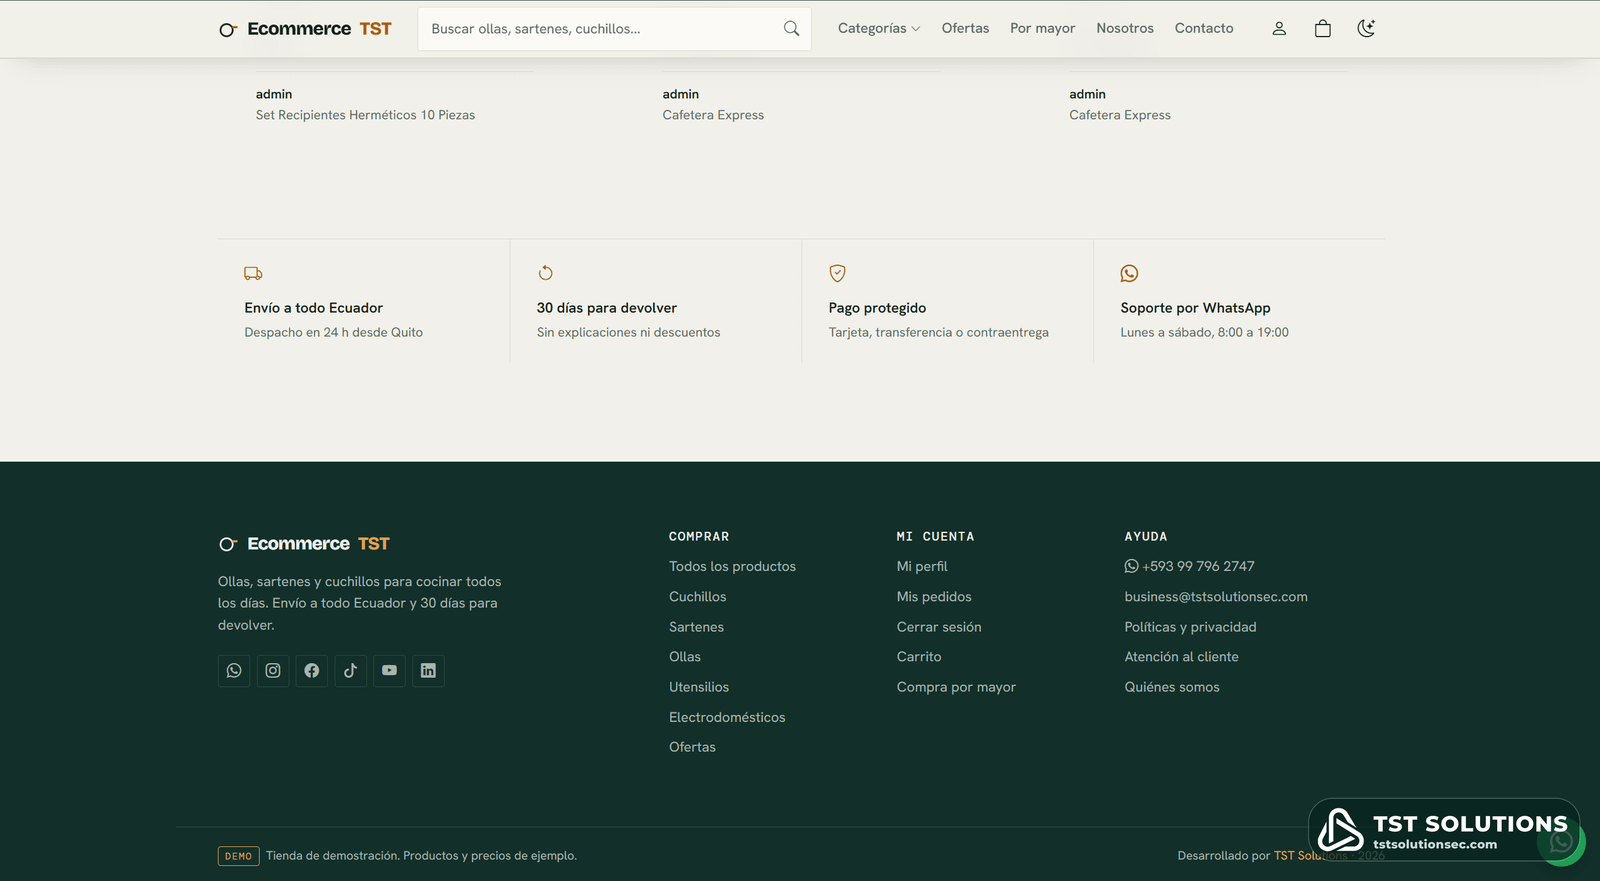The height and width of the screenshot is (881, 1600).
Task: Click WhatsApp support icon above Soporte
Action: [1129, 273]
